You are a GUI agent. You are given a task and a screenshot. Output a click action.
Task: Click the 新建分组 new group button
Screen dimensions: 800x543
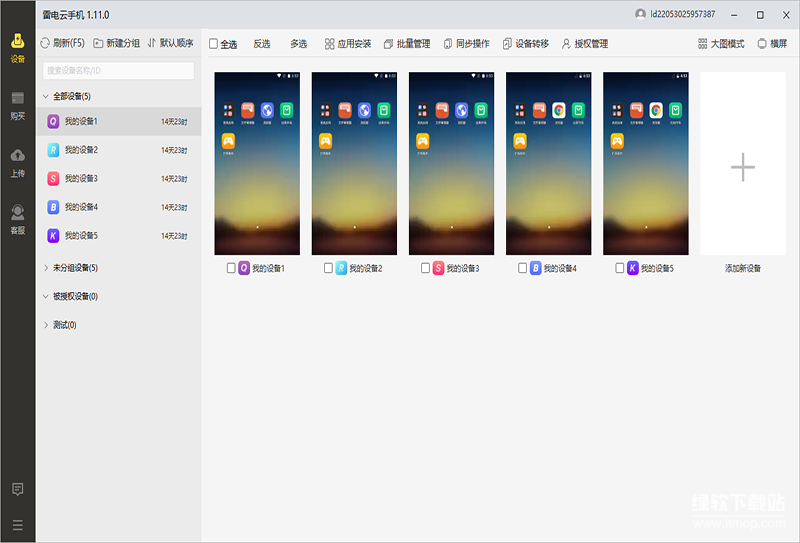click(116, 44)
